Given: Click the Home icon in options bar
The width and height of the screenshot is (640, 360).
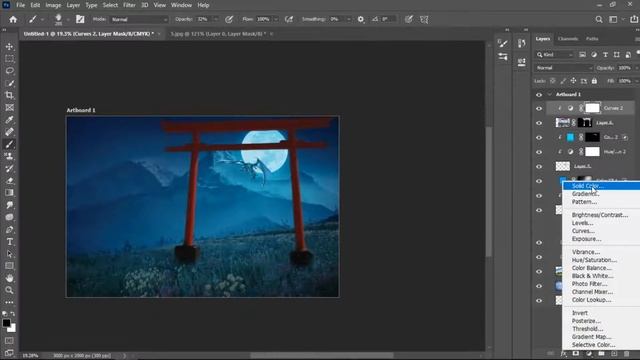Looking at the screenshot, I should [13, 19].
